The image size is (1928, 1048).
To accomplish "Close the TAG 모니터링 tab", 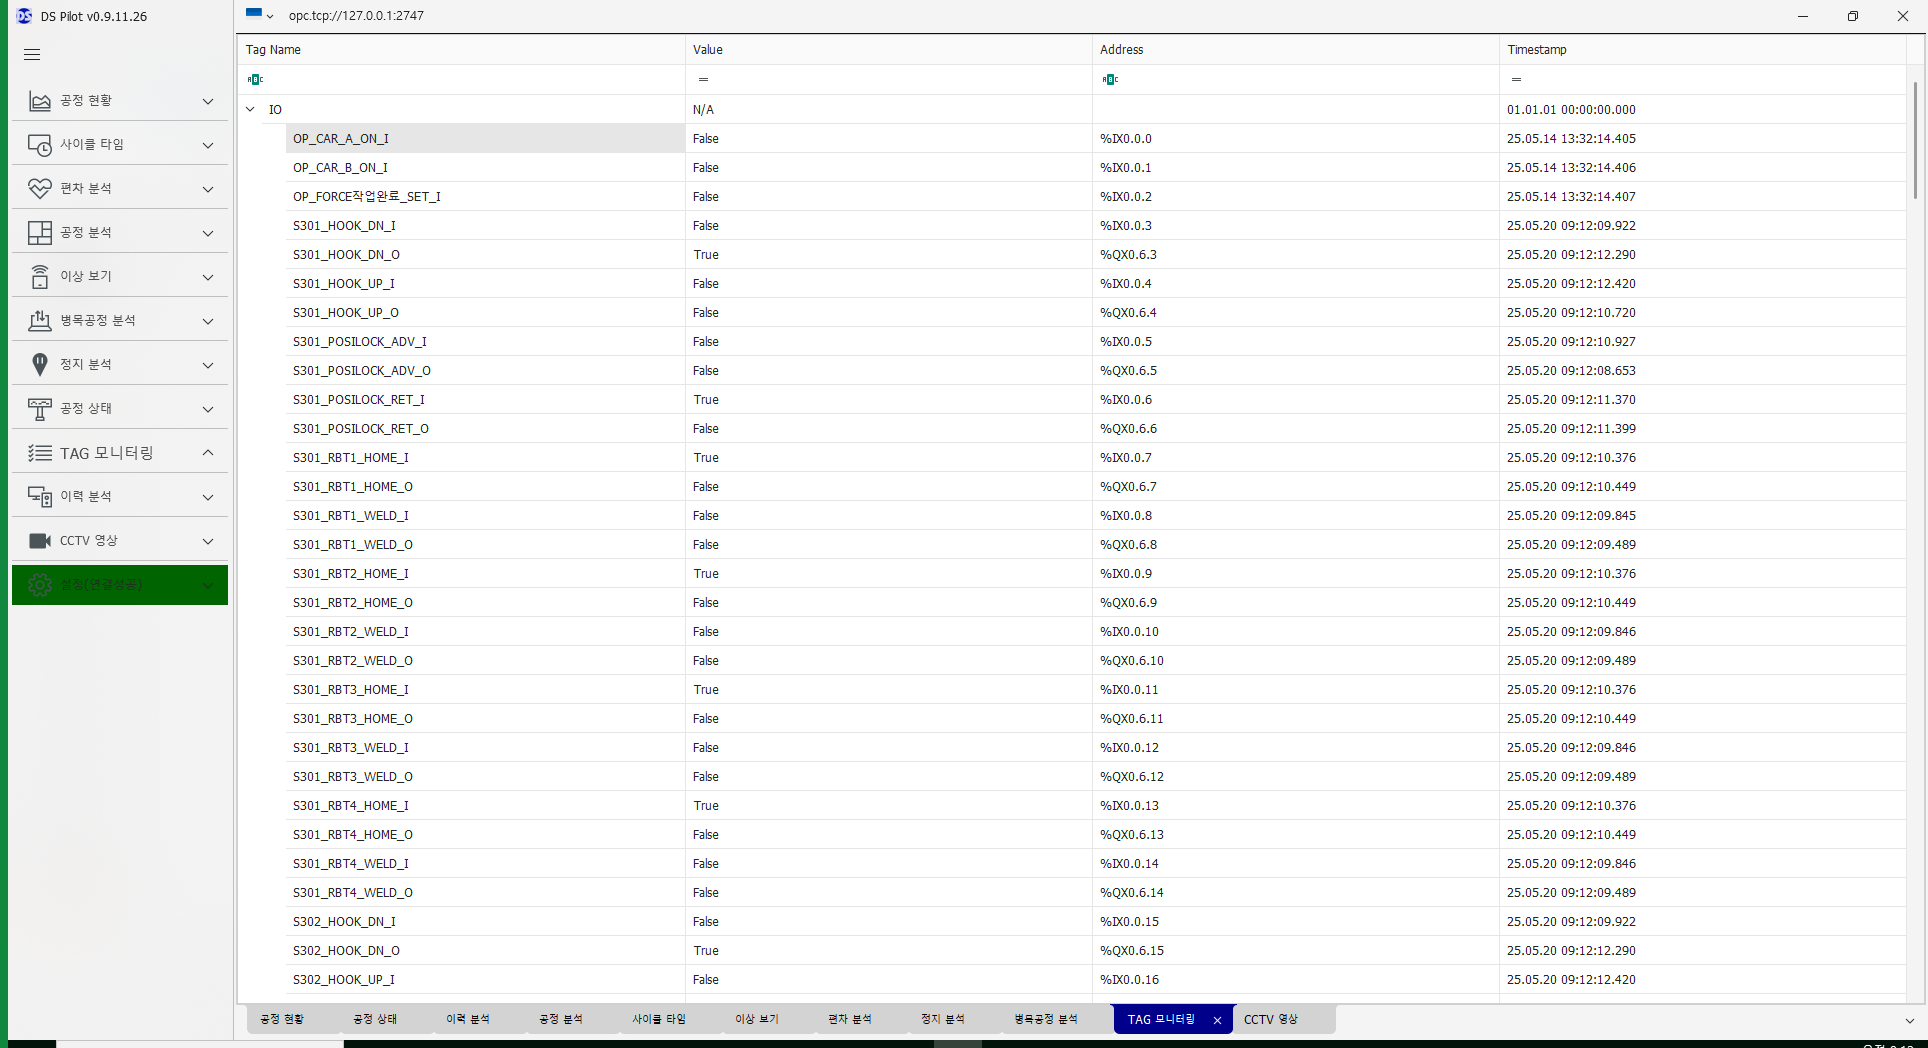I will click(x=1217, y=1020).
